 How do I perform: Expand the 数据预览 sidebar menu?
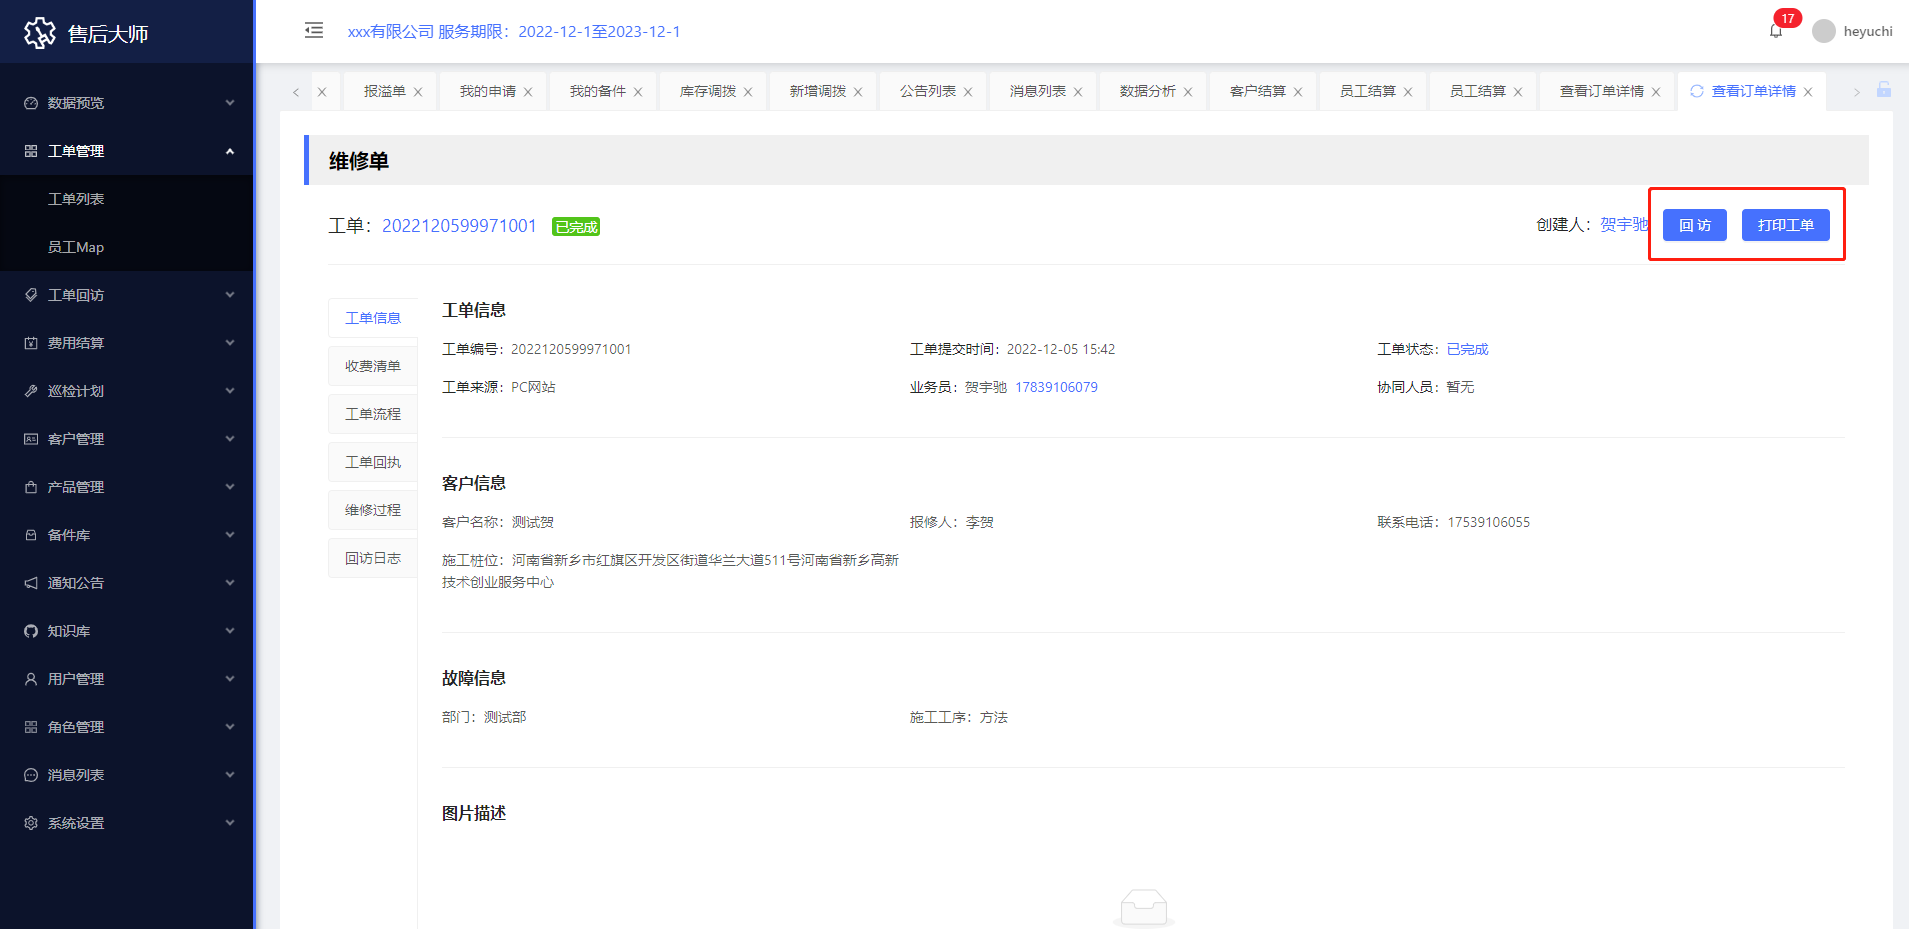point(127,103)
